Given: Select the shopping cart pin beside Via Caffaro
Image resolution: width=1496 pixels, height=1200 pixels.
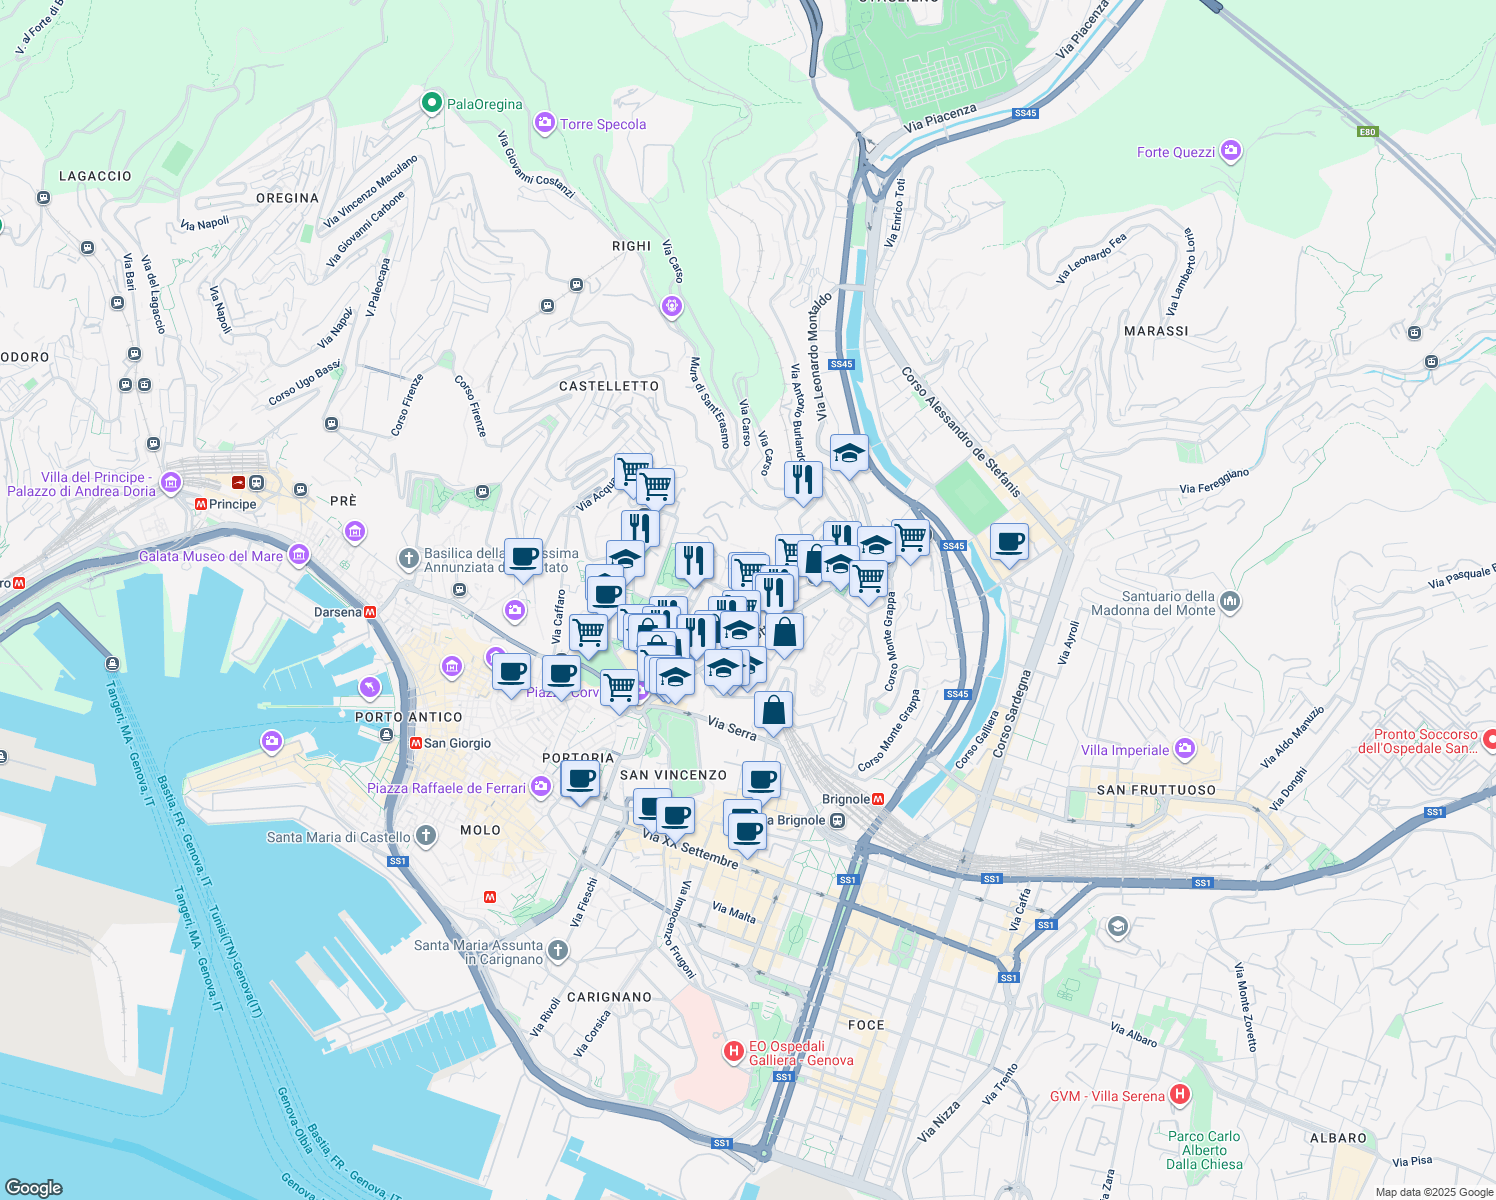Looking at the screenshot, I should (x=588, y=635).
